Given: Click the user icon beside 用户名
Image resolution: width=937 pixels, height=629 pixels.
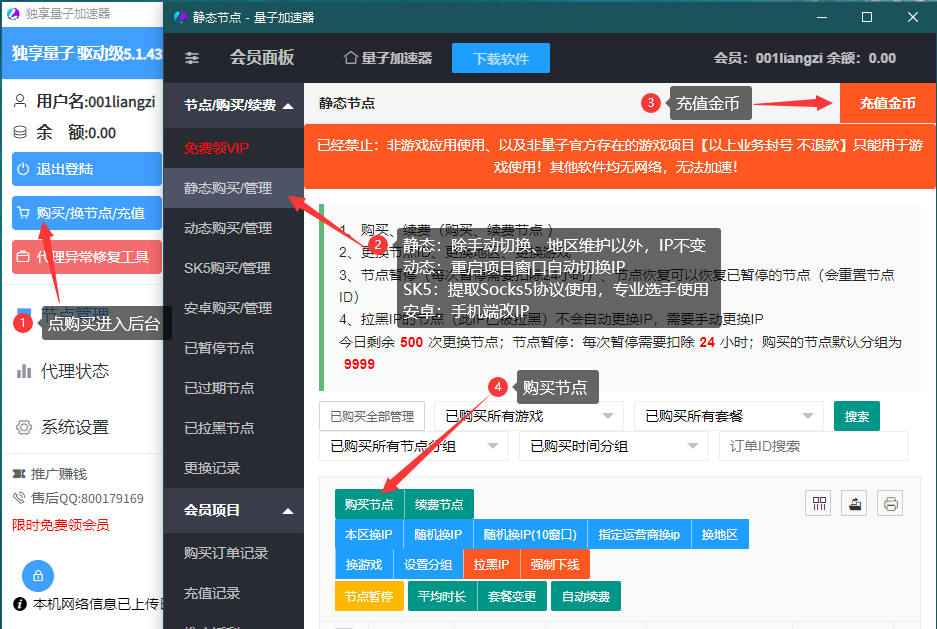Looking at the screenshot, I should coord(20,100).
